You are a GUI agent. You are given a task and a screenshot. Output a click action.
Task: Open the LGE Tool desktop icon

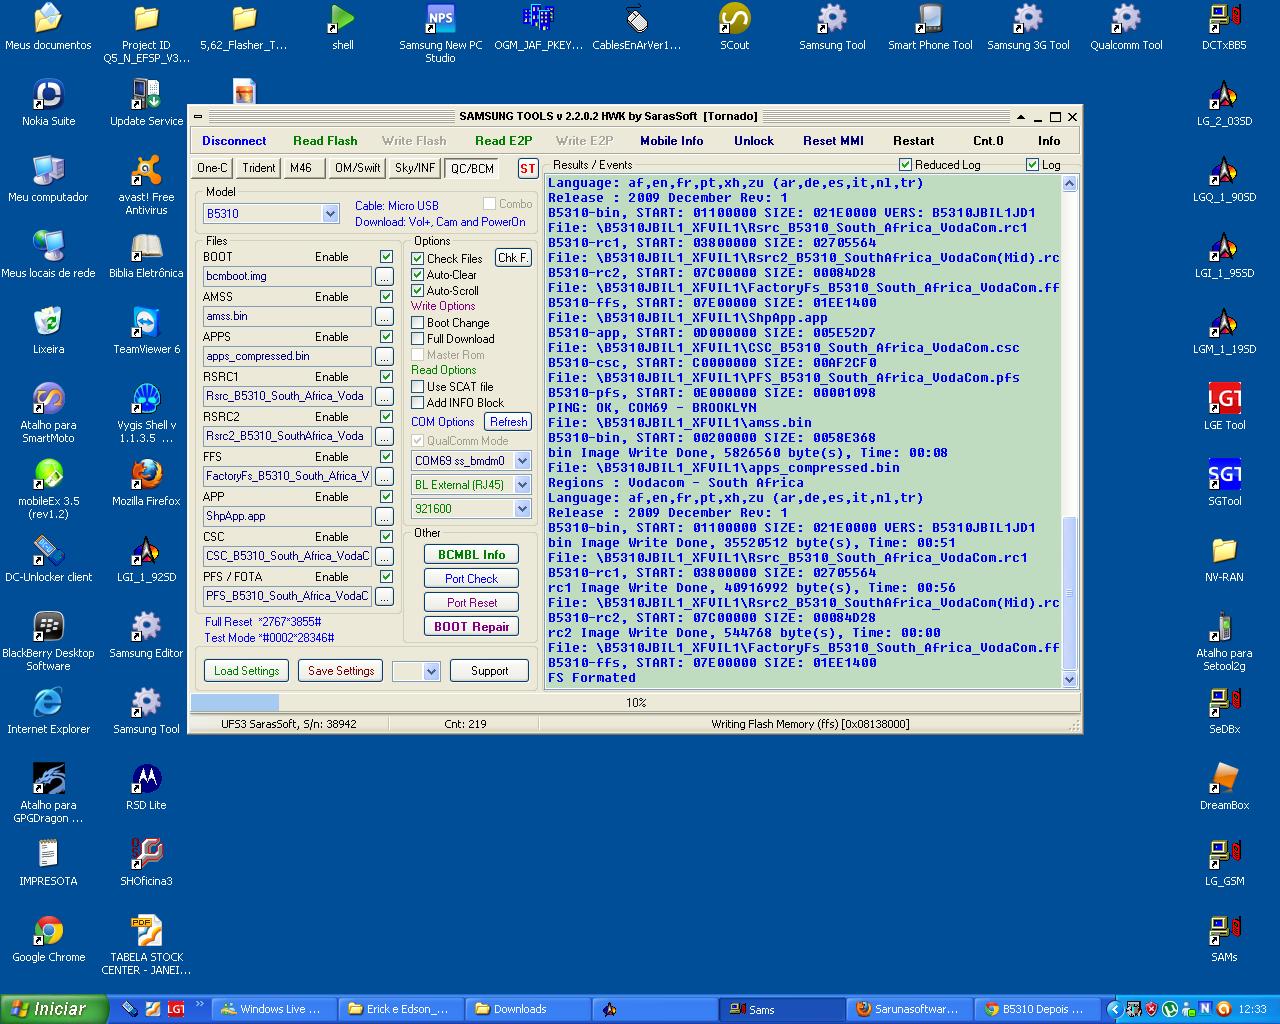[x=1224, y=407]
